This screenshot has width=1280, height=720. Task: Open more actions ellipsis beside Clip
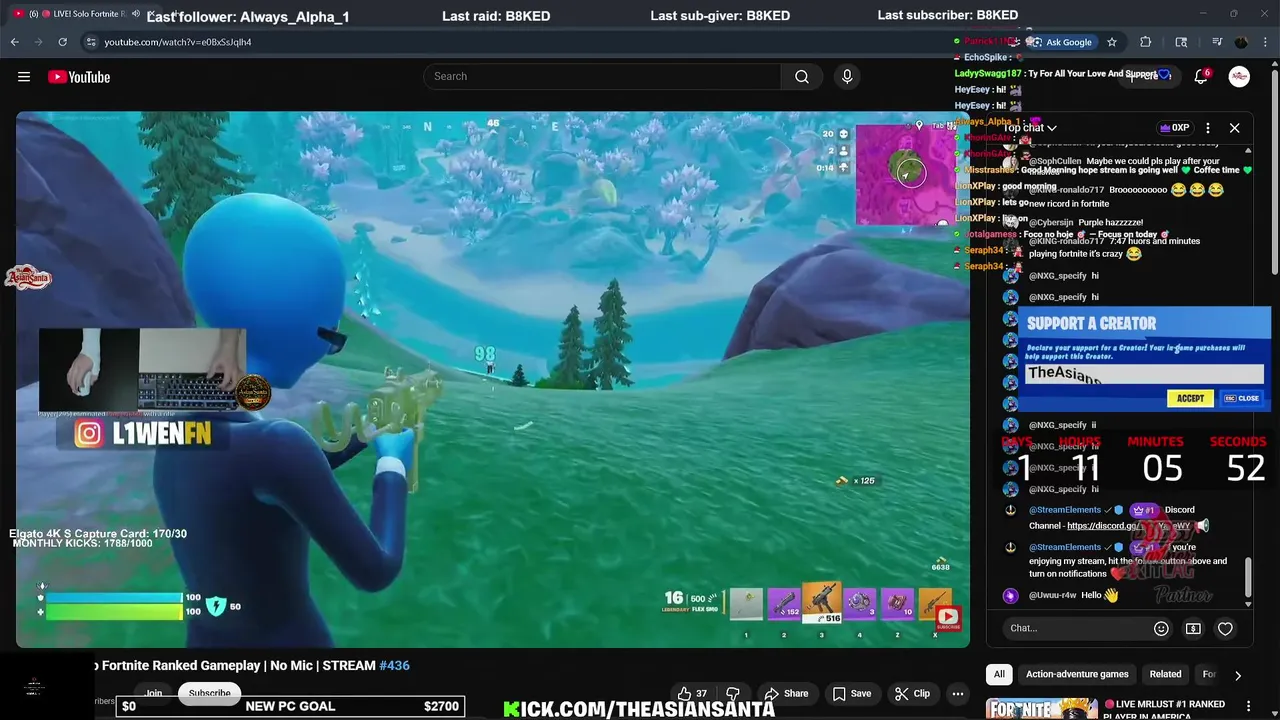957,693
